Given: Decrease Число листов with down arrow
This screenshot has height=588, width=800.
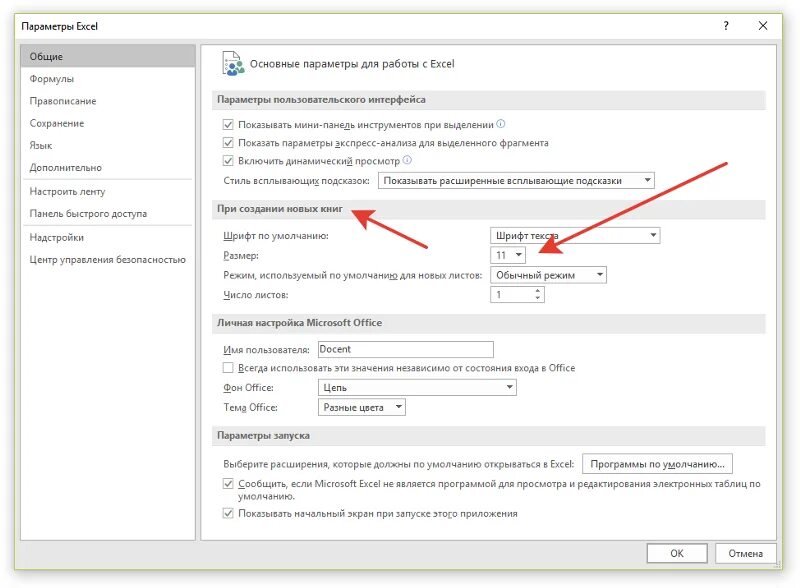Looking at the screenshot, I should pos(538,298).
